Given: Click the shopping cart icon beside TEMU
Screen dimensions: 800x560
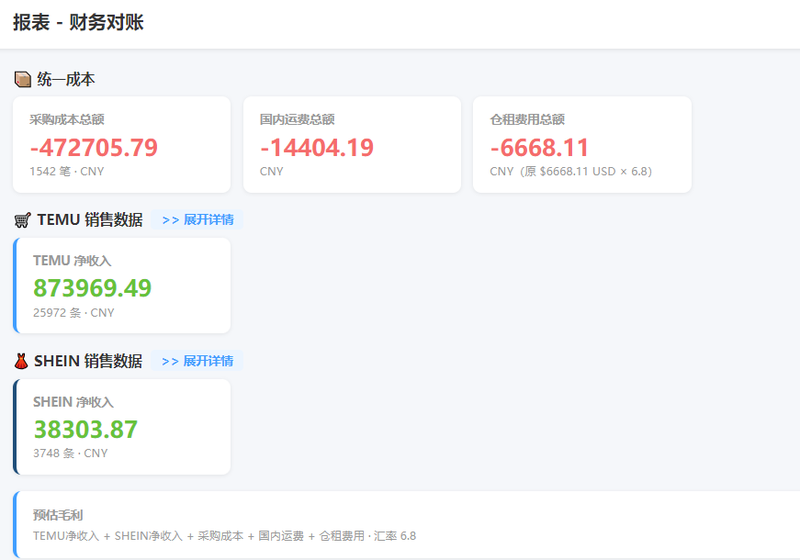Looking at the screenshot, I should click(x=22, y=220).
